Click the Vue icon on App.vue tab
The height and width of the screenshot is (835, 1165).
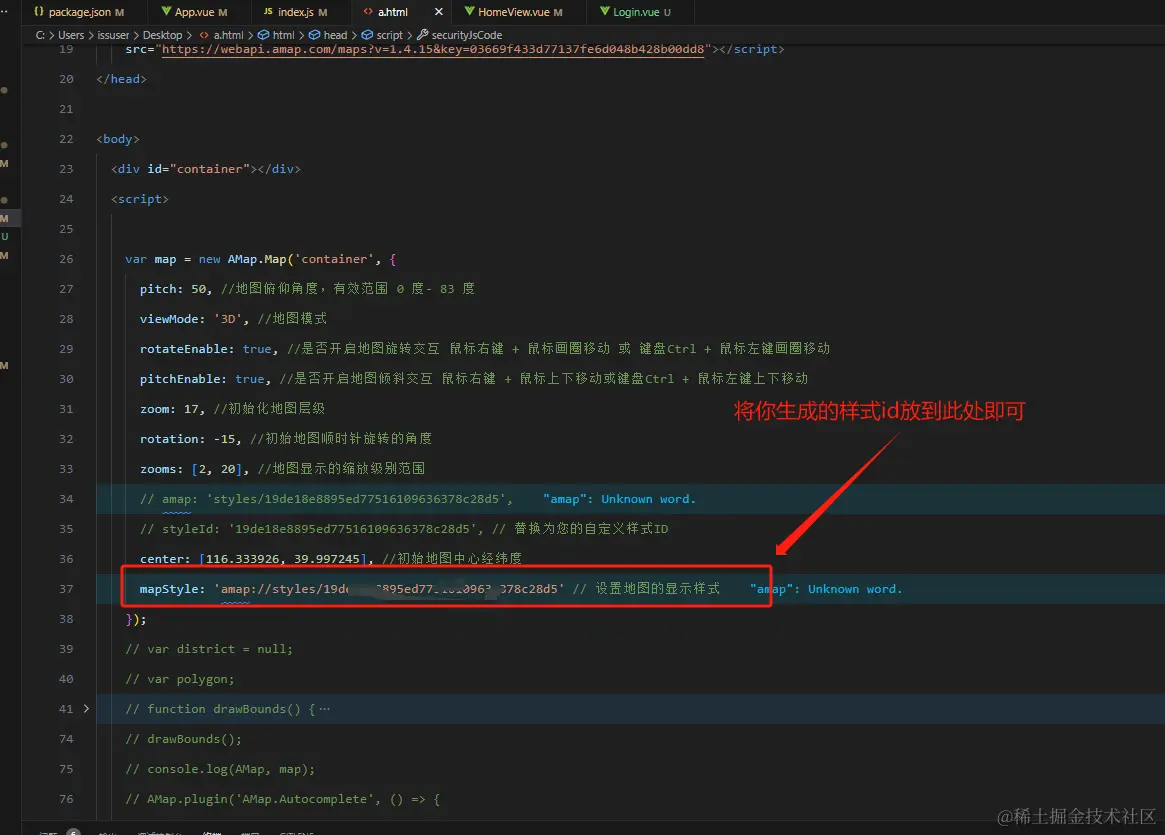click(x=166, y=11)
